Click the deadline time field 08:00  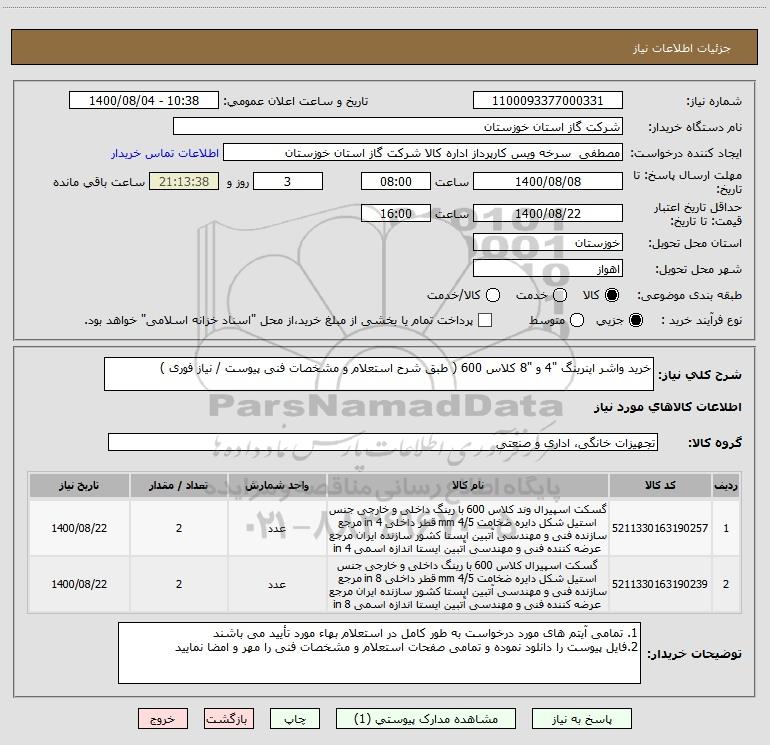[396, 181]
